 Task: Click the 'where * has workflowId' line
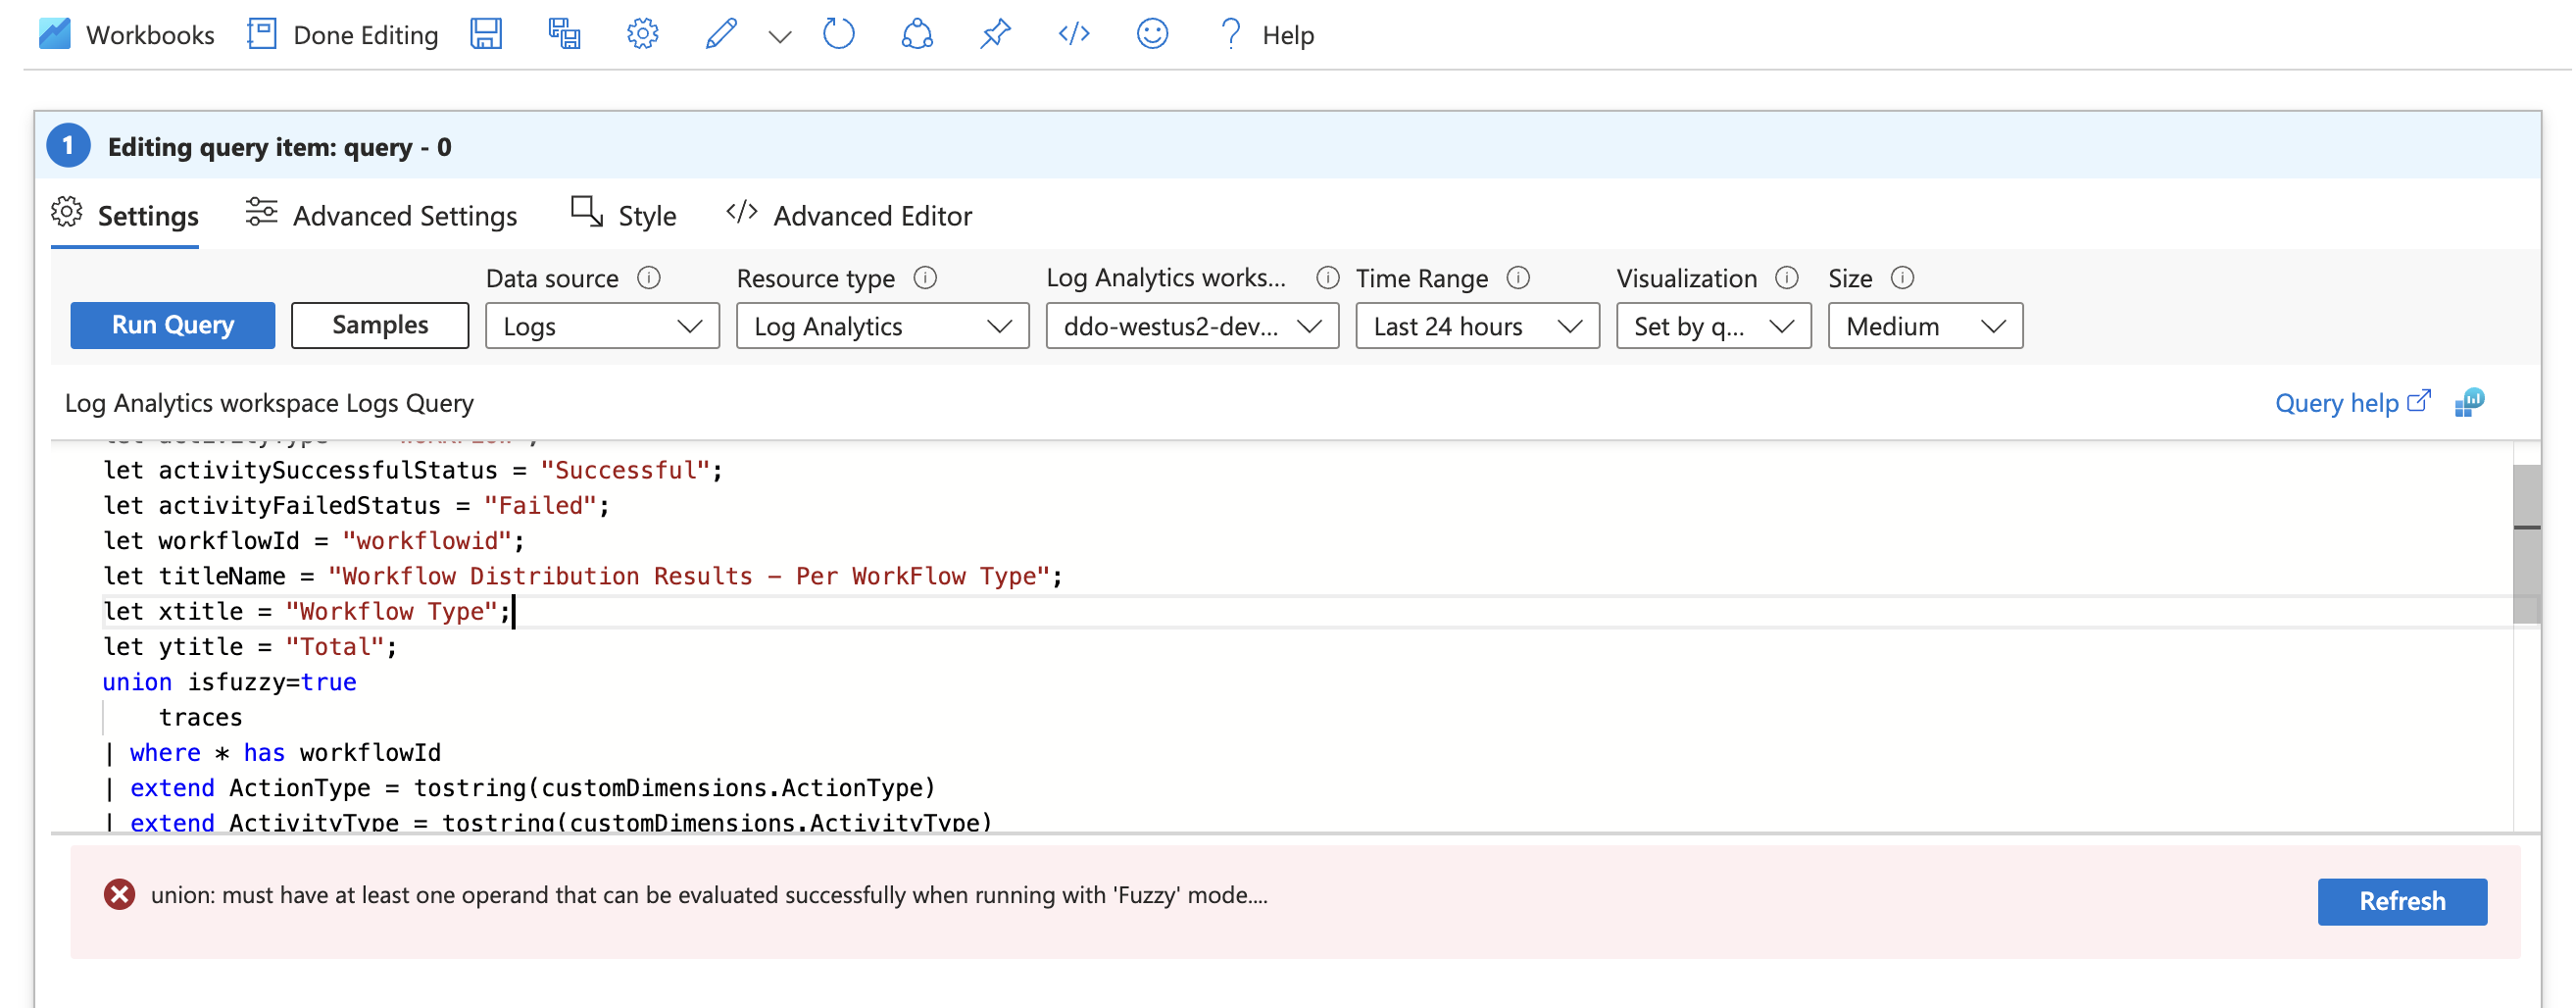[274, 753]
